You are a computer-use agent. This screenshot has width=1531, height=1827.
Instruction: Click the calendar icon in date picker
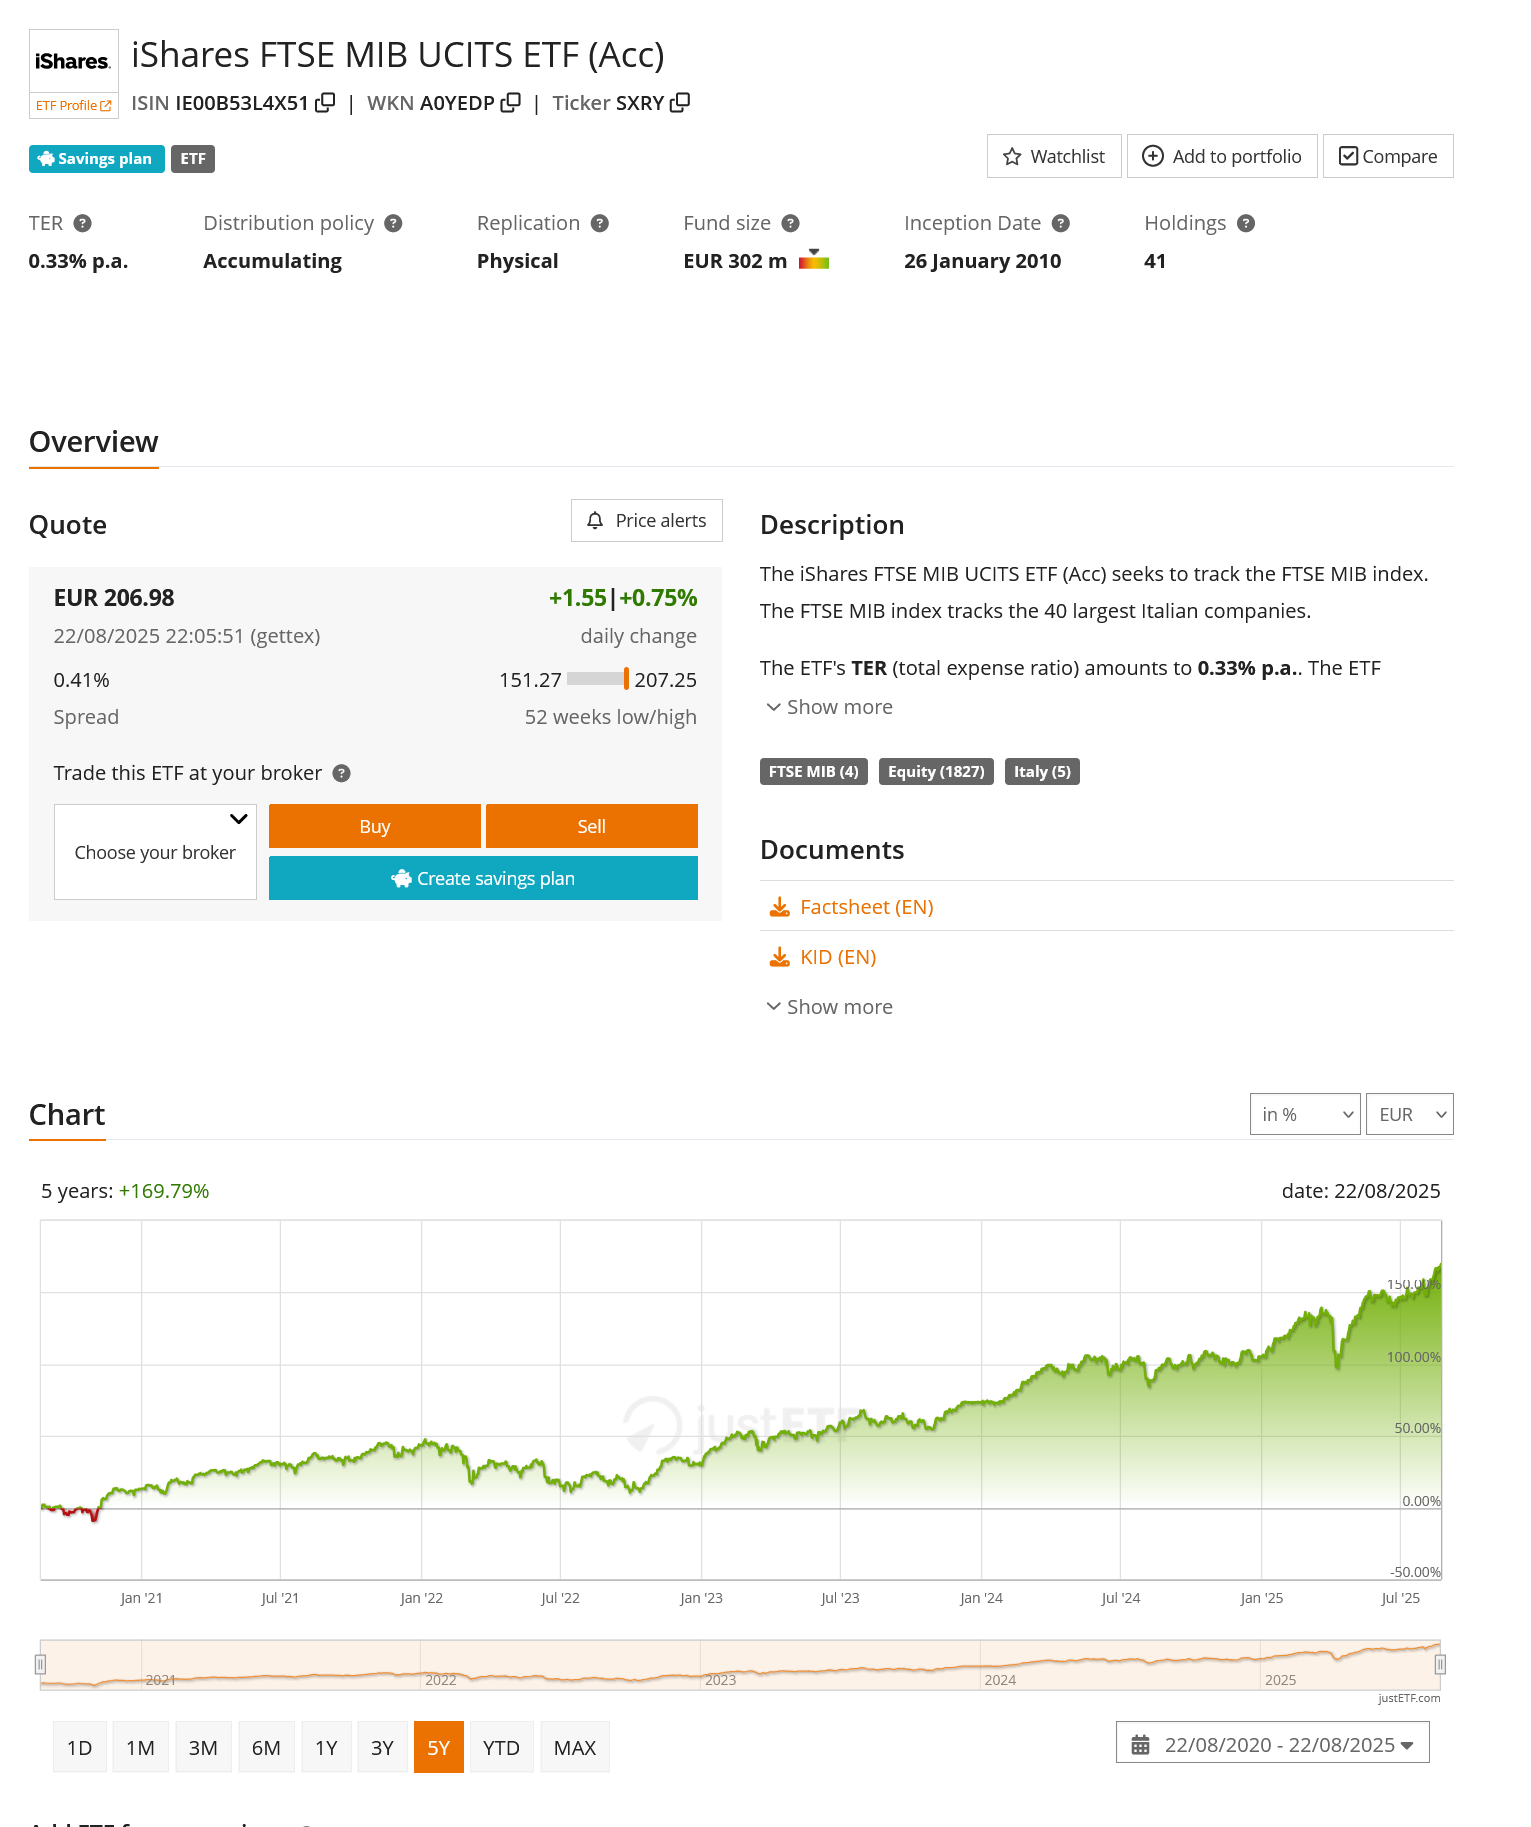[x=1140, y=1745]
